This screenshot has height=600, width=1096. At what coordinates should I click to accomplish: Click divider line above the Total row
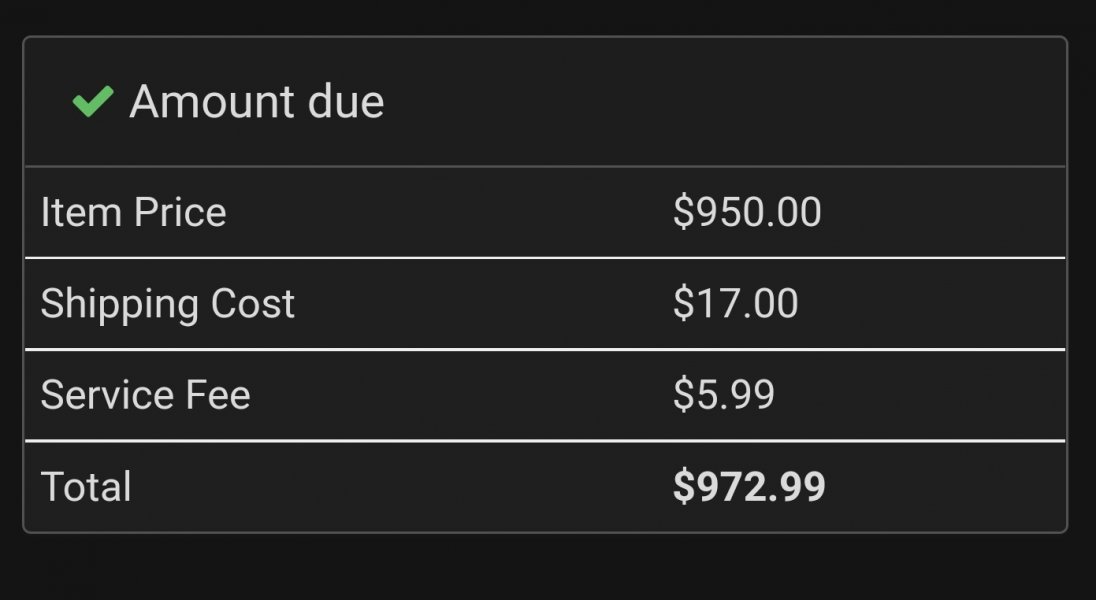[545, 440]
